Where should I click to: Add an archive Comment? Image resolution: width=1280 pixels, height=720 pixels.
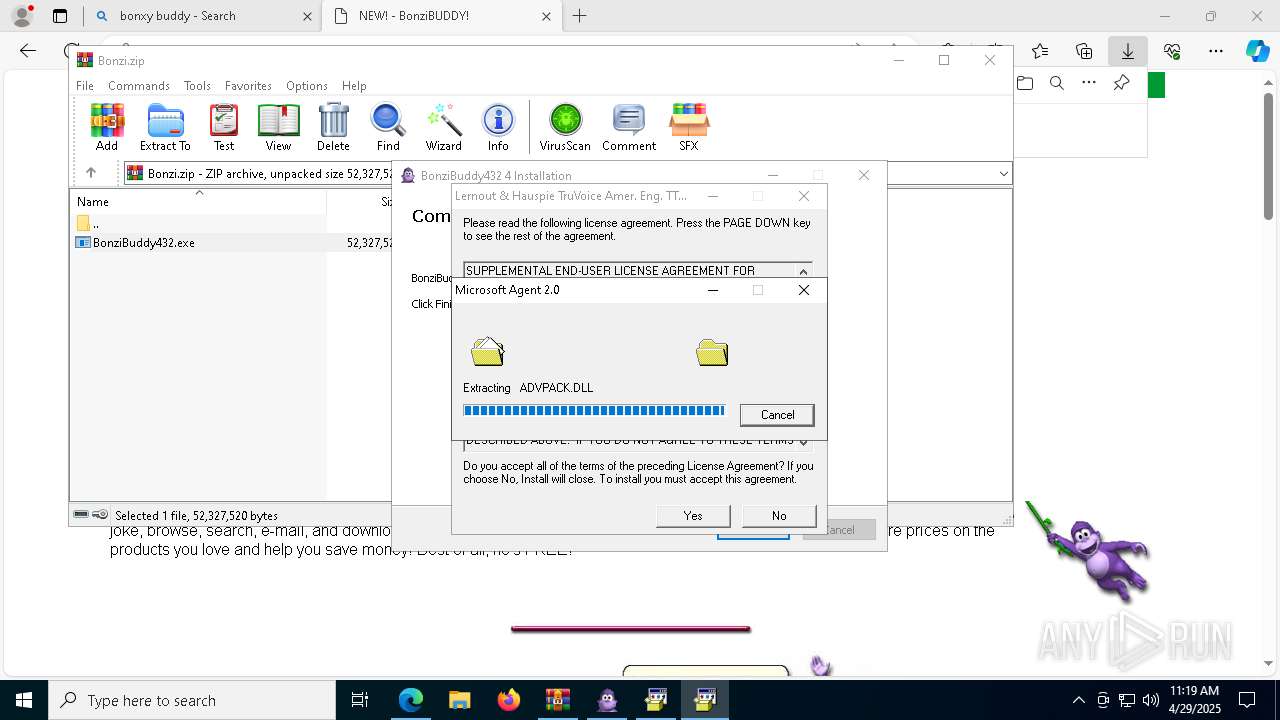(629, 127)
